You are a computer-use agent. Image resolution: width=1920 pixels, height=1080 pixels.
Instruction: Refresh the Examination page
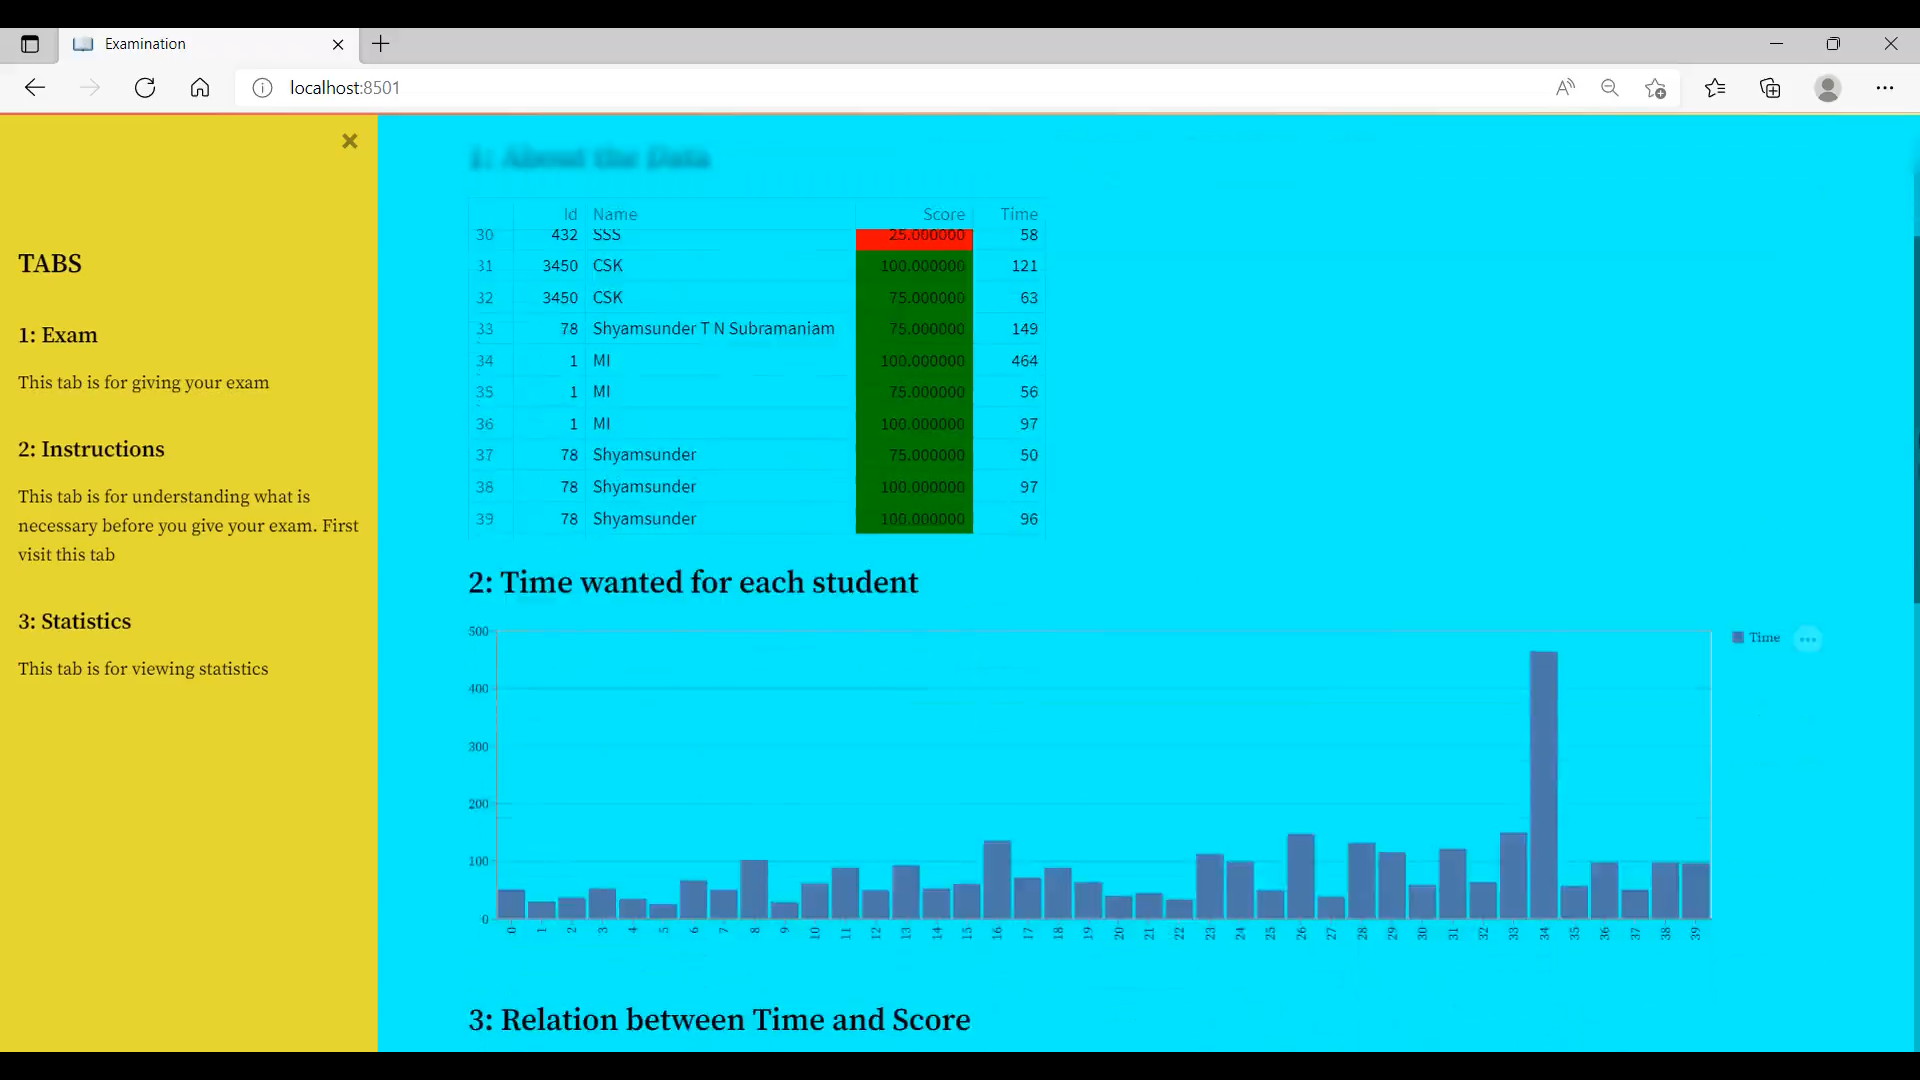click(144, 88)
